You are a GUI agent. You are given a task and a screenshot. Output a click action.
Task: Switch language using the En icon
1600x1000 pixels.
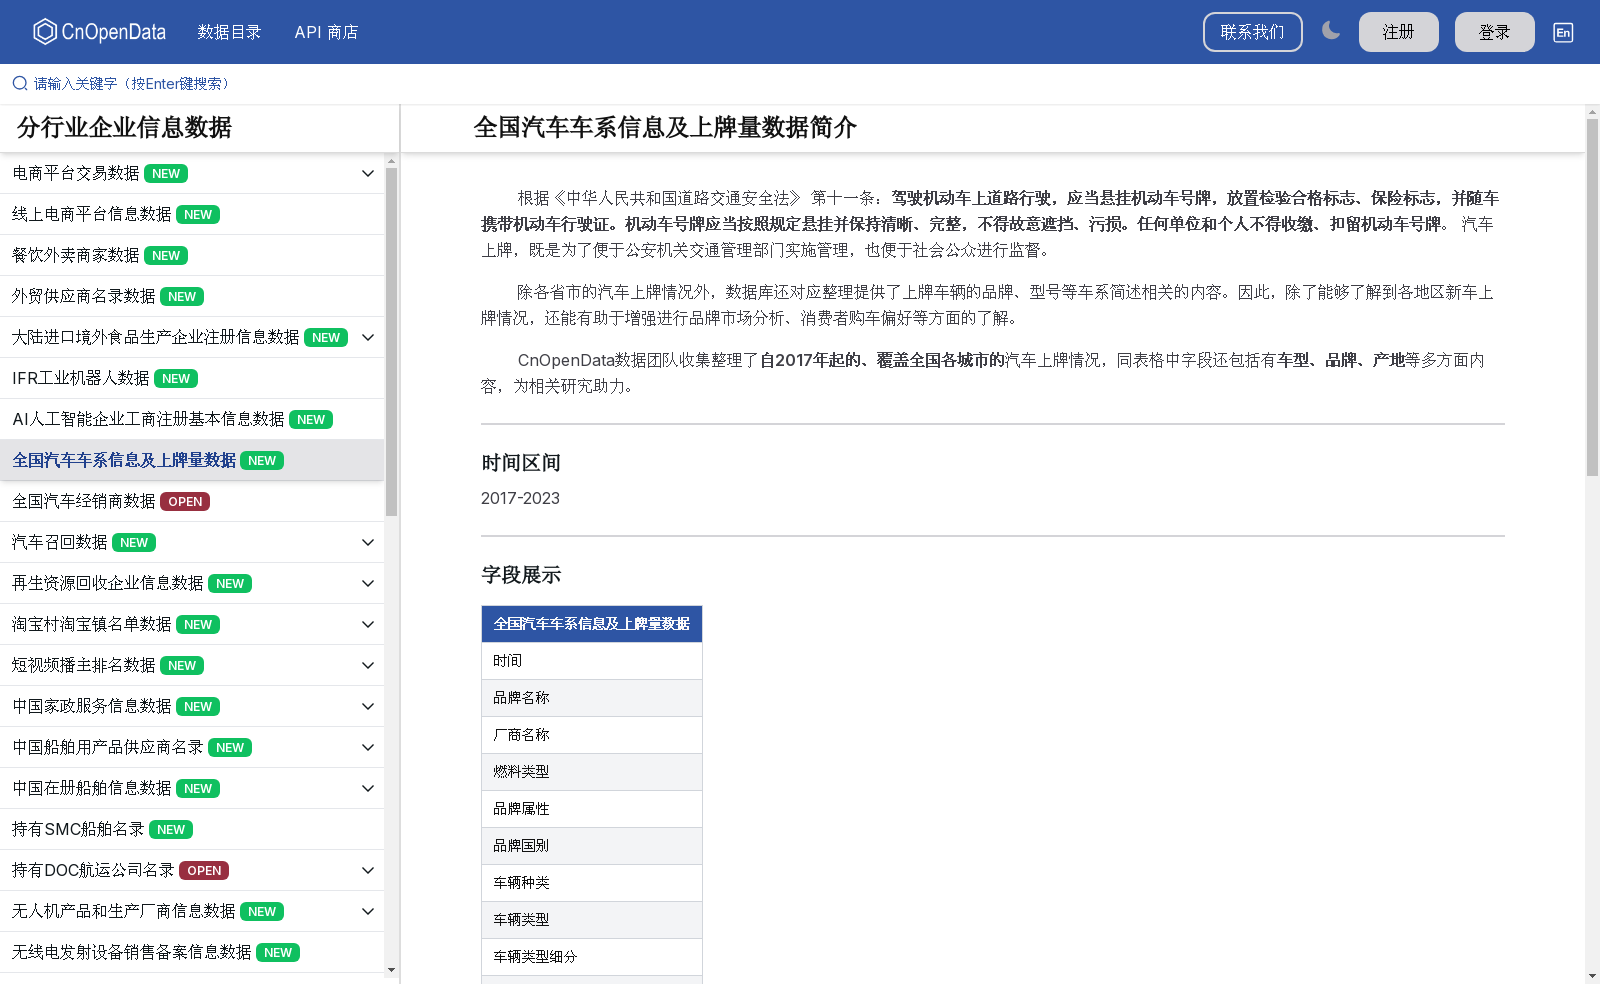(1562, 32)
